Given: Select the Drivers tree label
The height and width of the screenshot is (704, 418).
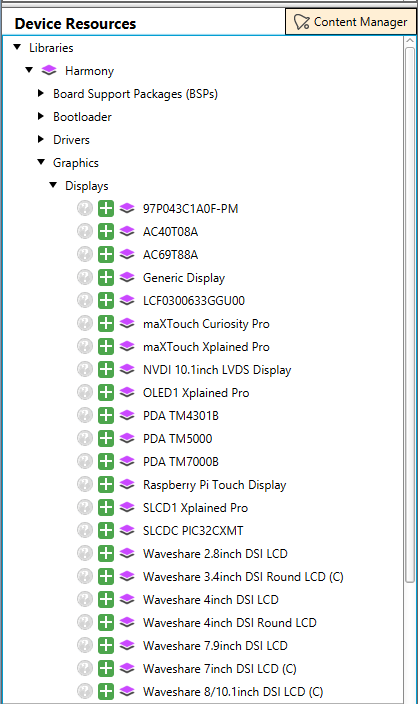Looking at the screenshot, I should pos(71,140).
